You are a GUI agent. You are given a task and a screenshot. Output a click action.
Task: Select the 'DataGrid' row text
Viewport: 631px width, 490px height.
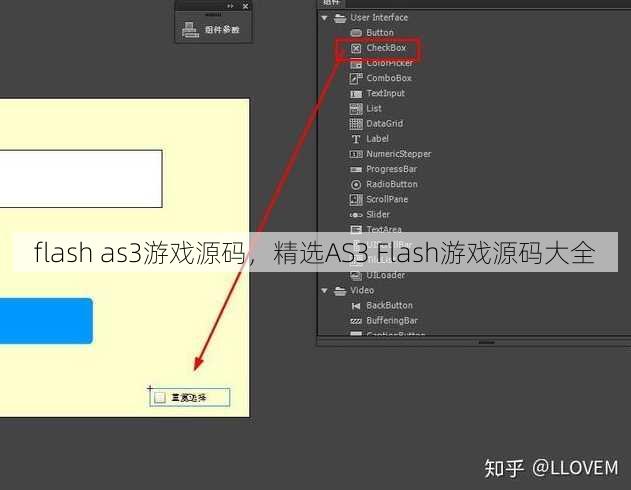pos(385,124)
